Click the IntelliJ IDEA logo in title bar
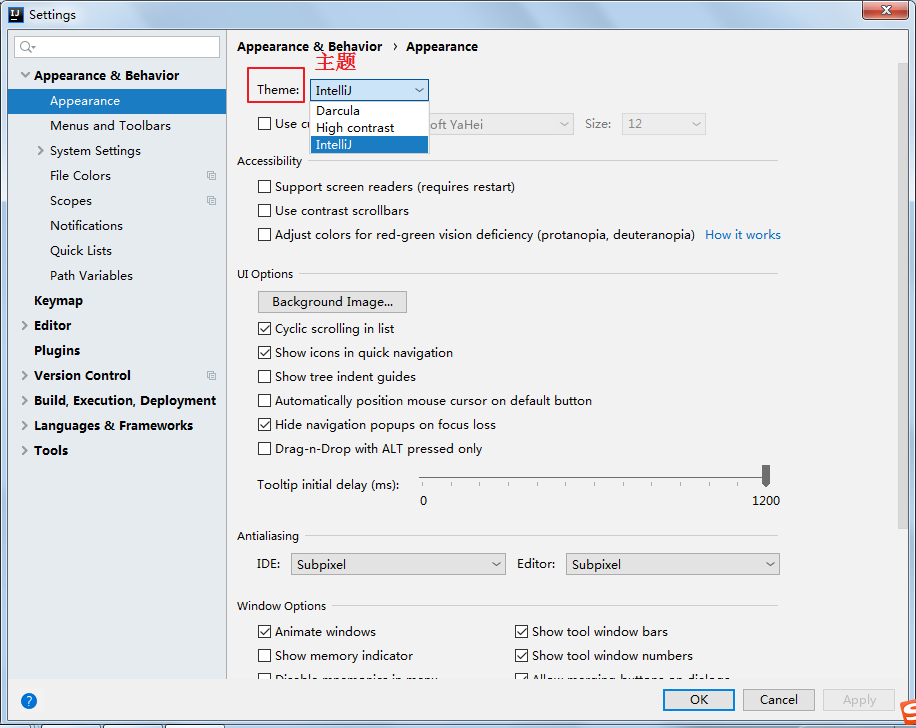916x728 pixels. [15, 14]
